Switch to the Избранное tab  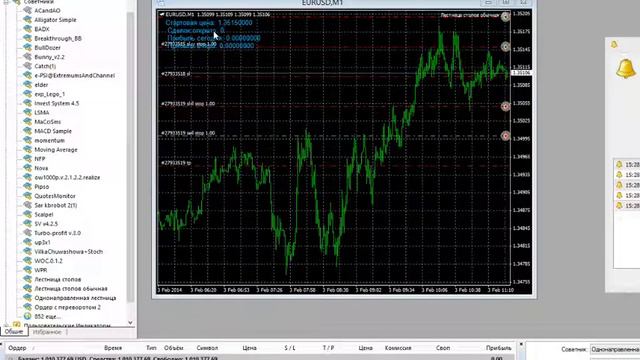pos(47,332)
